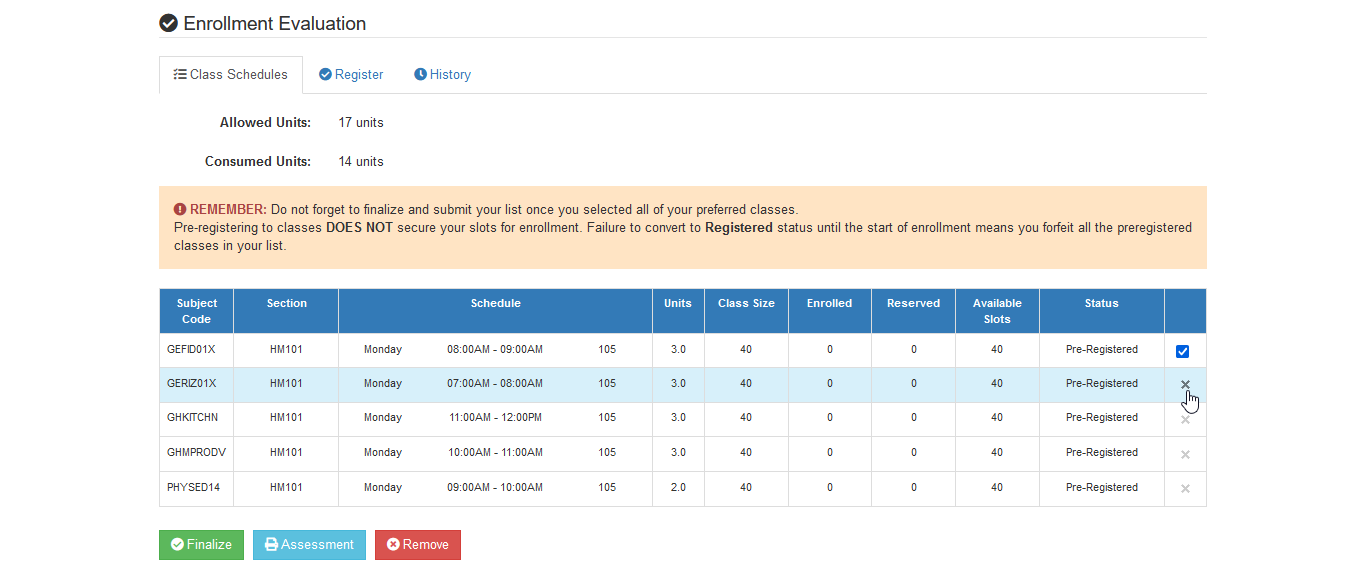Click the remove X icon in GHKITCHN row
The width and height of the screenshot is (1358, 578).
click(1185, 419)
